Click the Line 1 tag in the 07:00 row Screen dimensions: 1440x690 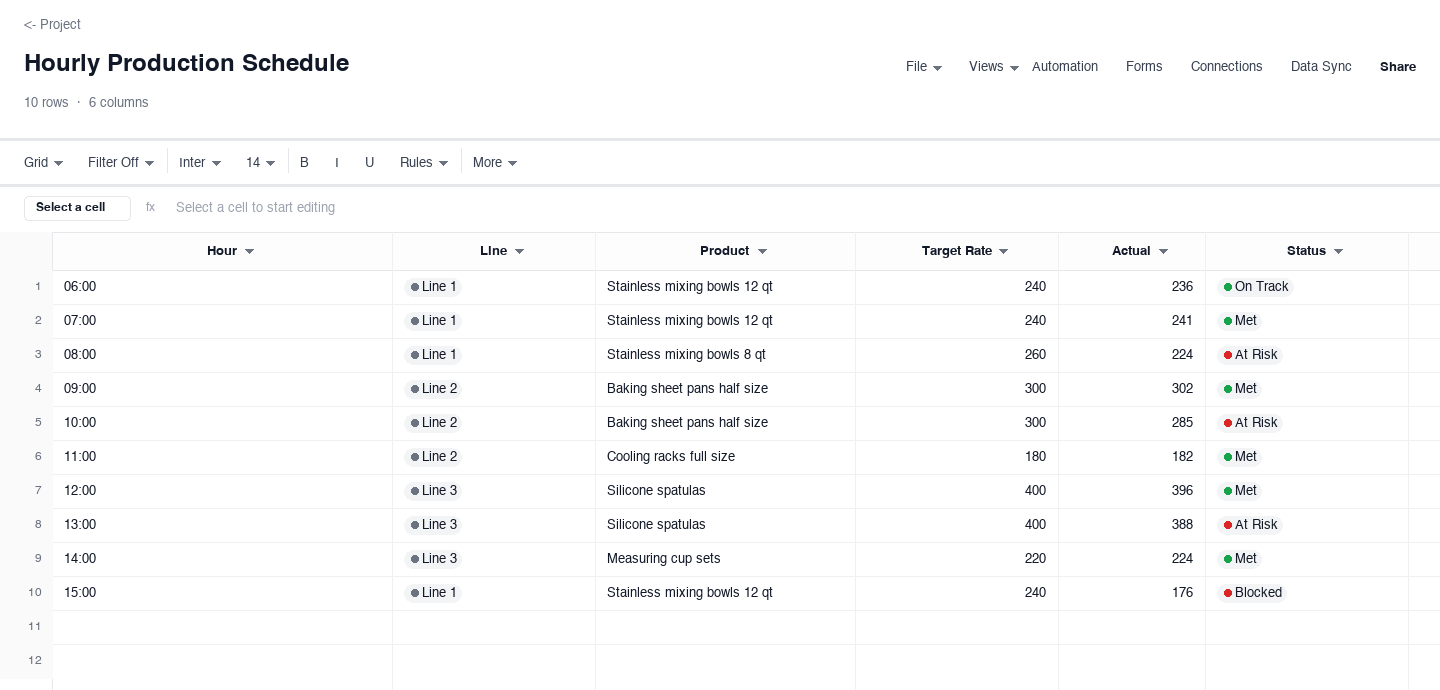click(x=433, y=321)
